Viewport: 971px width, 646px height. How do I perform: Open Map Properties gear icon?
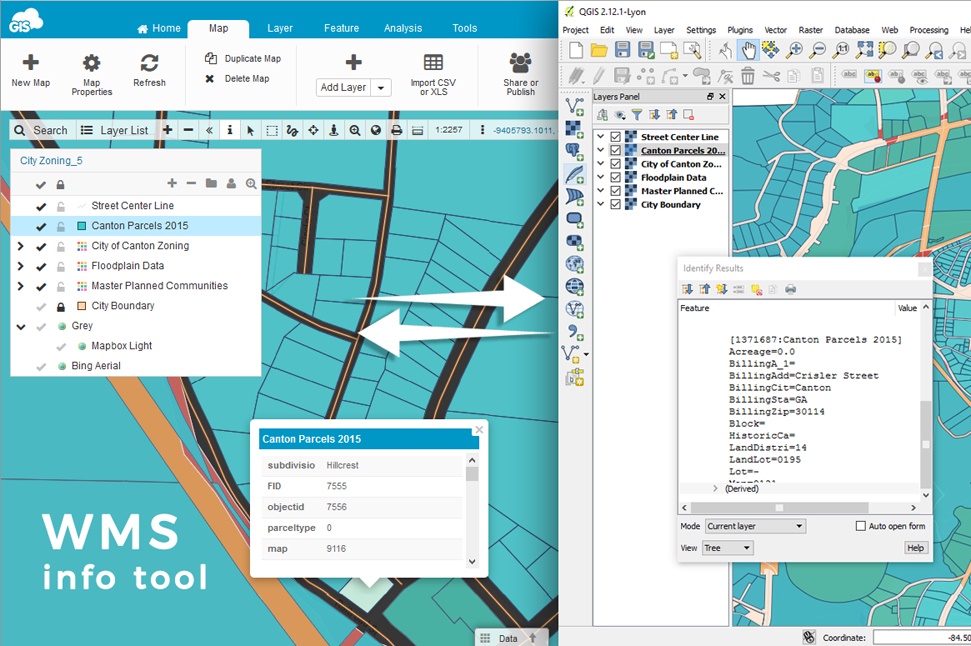pos(91,63)
